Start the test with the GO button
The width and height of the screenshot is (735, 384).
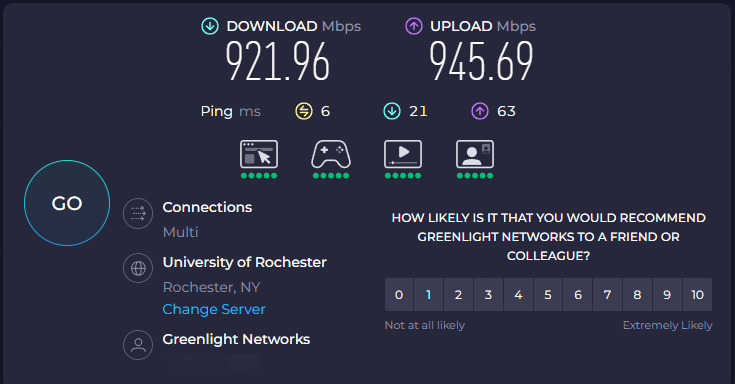pos(67,203)
